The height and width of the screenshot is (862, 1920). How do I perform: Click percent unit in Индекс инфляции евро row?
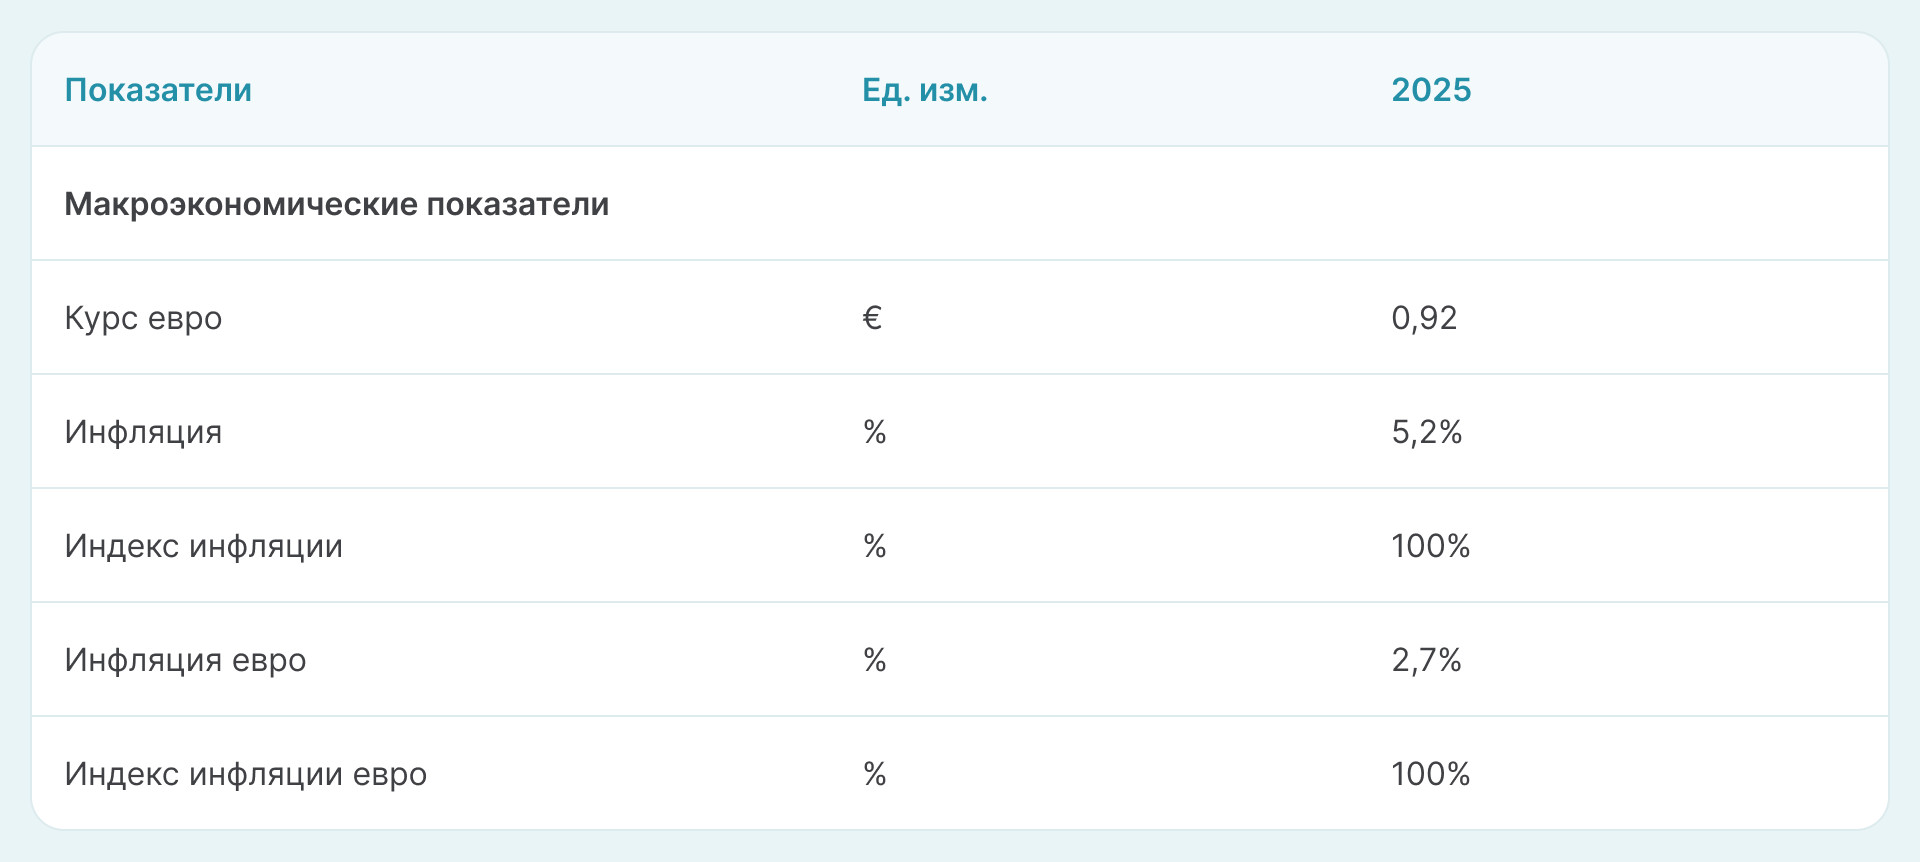click(x=875, y=774)
